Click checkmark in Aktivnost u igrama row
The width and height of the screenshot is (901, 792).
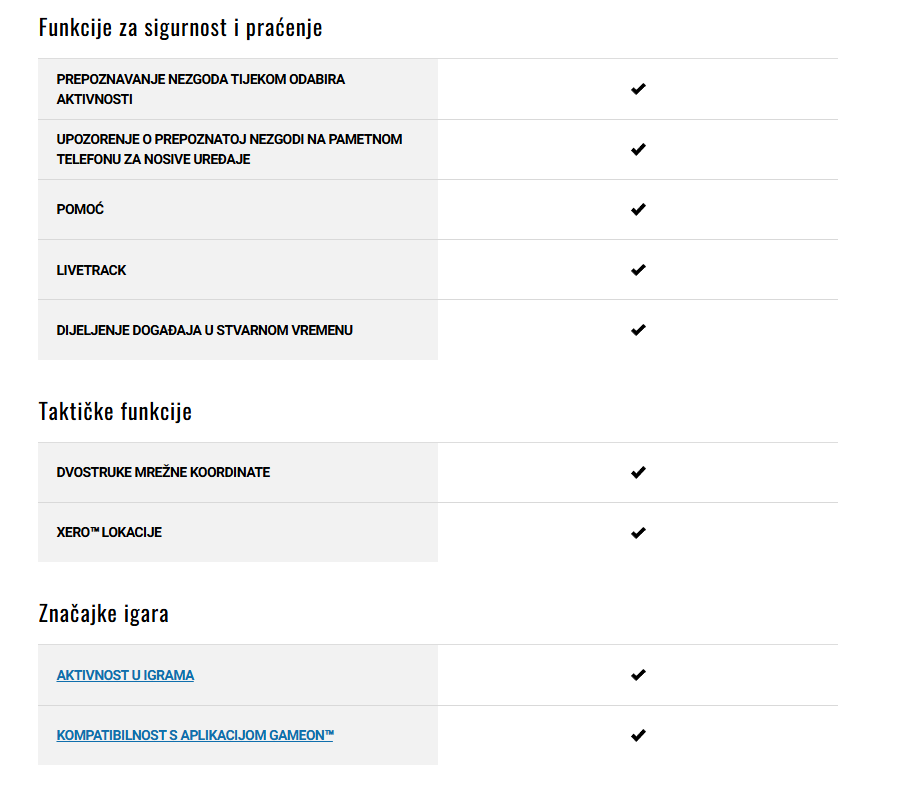[638, 675]
